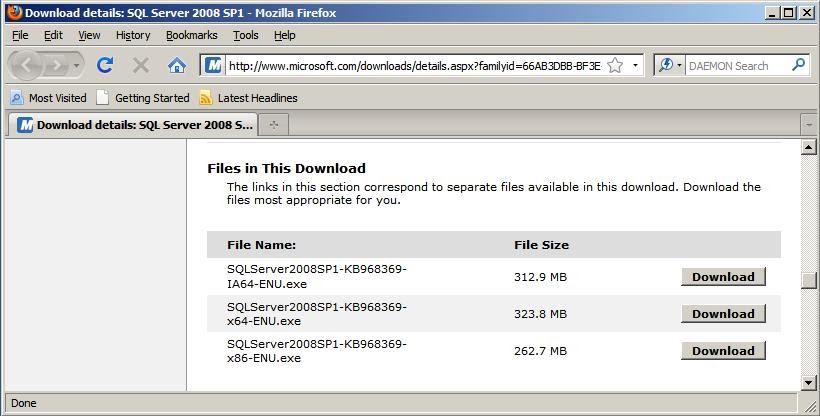Open the search engine selector dropdown arrow
Screen dimensions: 820x416
click(x=679, y=65)
